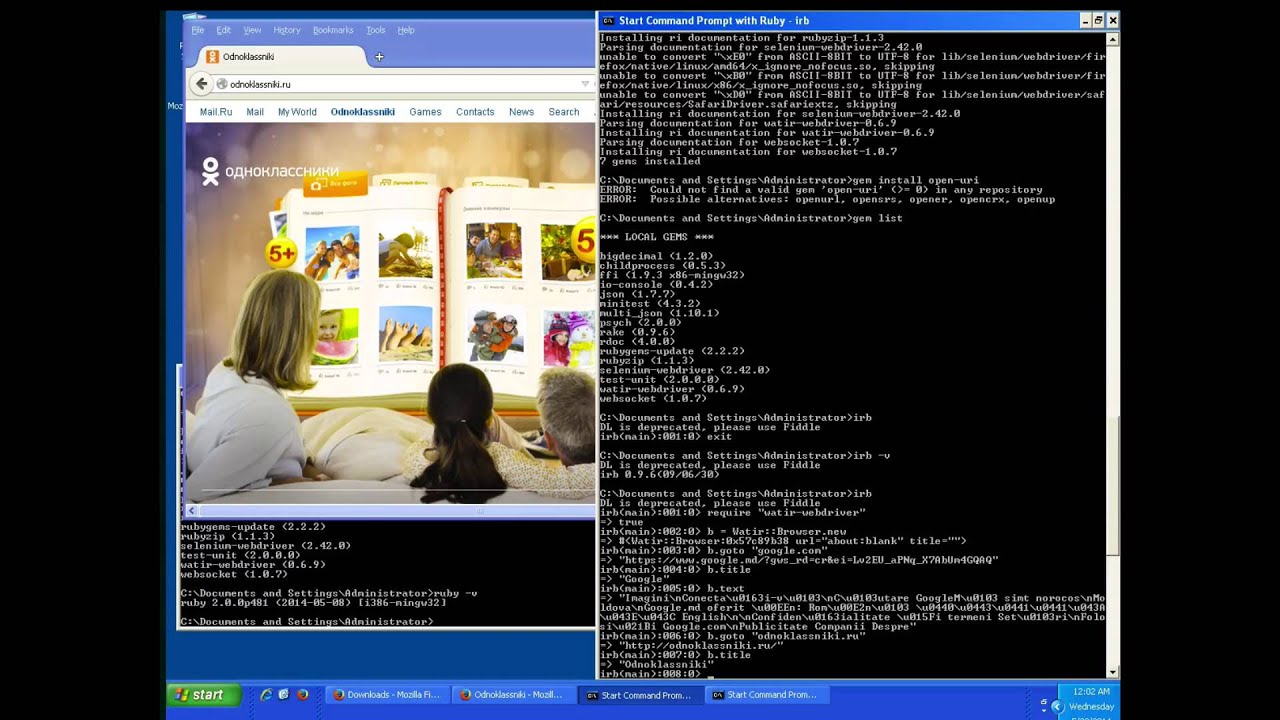The width and height of the screenshot is (1280, 720).
Task: Click the Start button
Action: 204,695
